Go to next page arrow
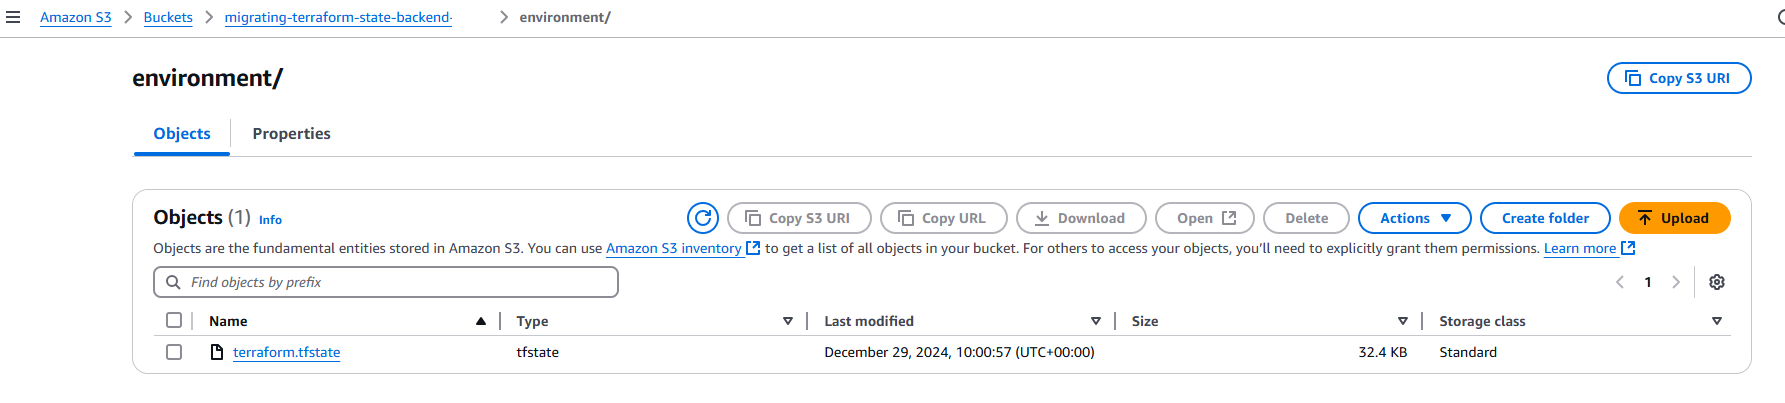Viewport: 1785px width, 403px height. [1676, 282]
